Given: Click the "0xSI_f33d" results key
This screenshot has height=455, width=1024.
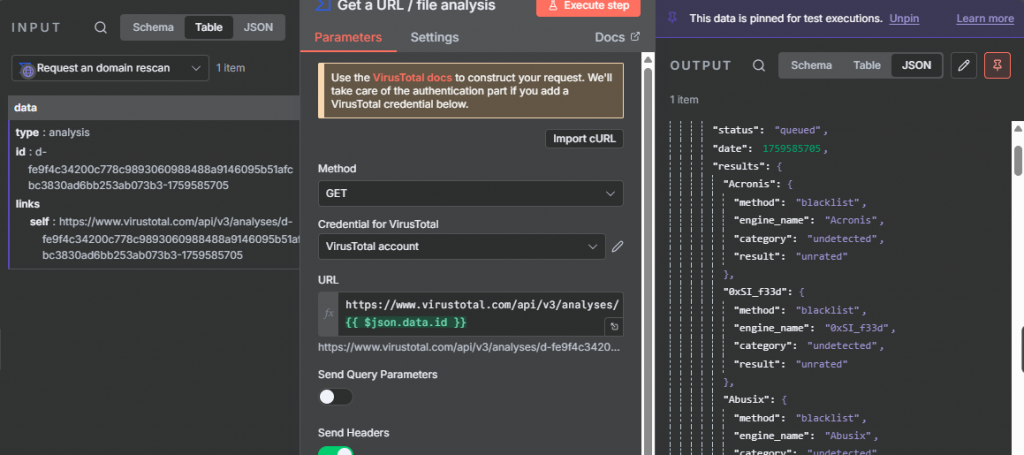Looking at the screenshot, I should point(756,292).
